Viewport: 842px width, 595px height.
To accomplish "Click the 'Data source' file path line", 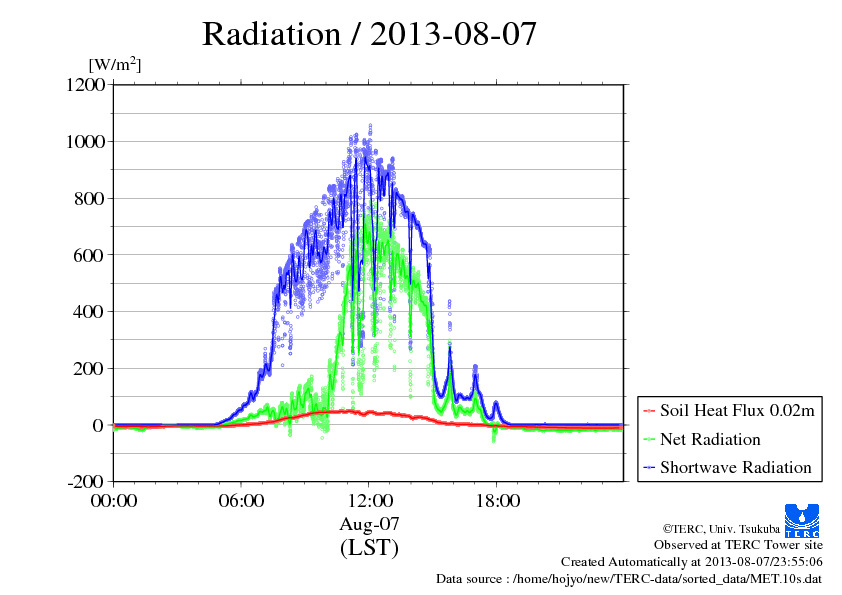I will 629,579.
